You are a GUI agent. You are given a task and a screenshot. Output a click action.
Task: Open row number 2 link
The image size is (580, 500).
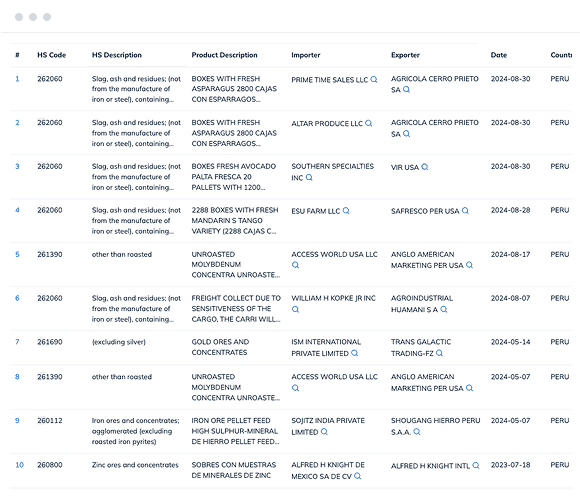pyautogui.click(x=17, y=122)
